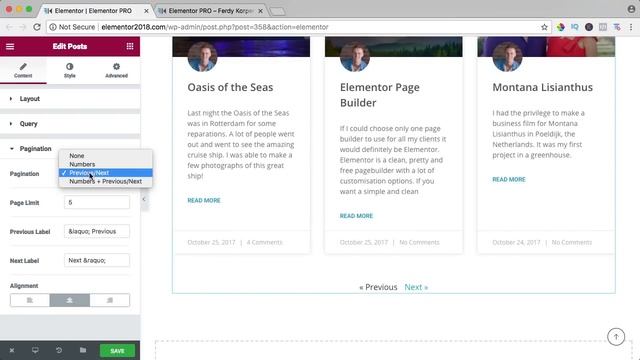Click author avatar on Elementor Page Builder card
Viewport: 640px width, 360px height.
pyautogui.click(x=355, y=56)
